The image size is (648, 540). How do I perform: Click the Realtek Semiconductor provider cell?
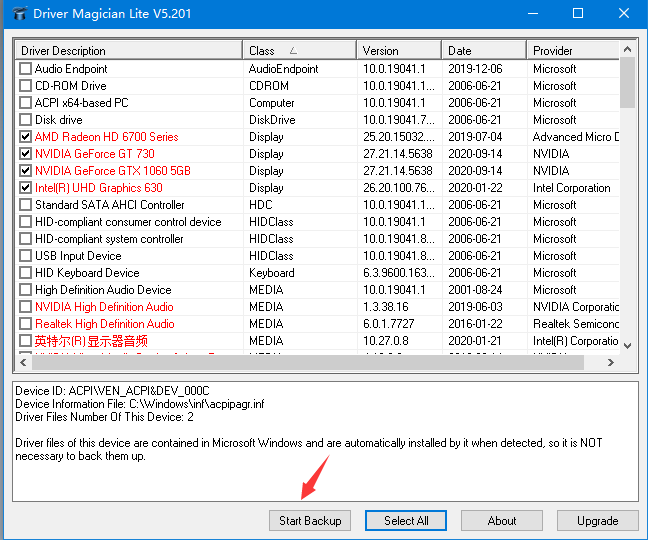pyautogui.click(x=576, y=324)
